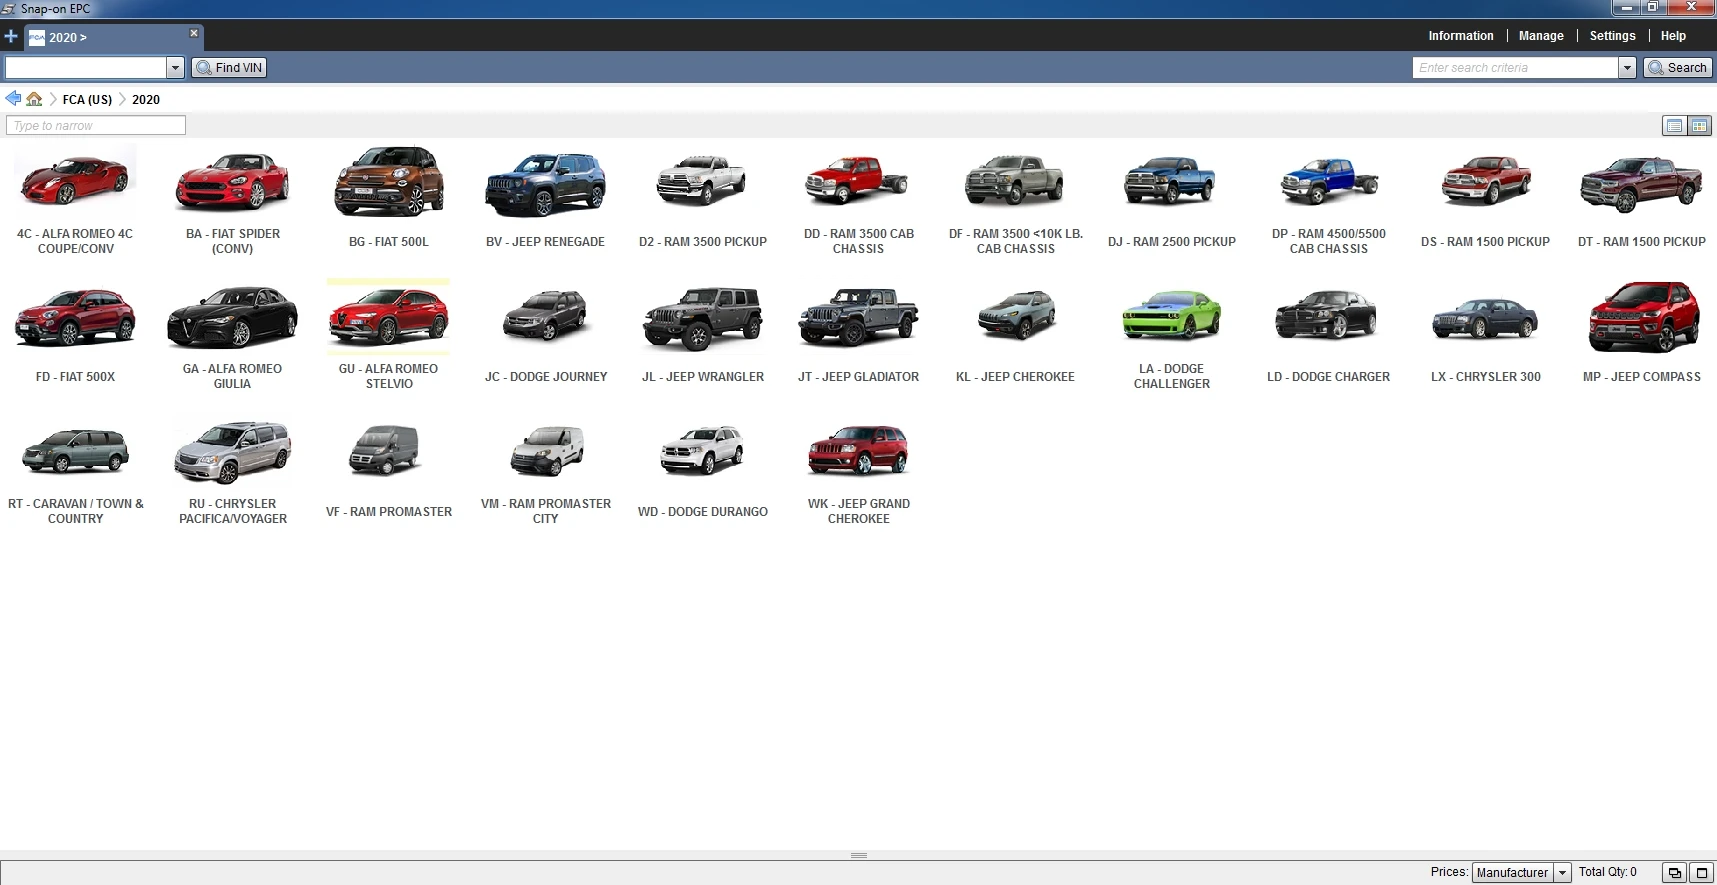
Task: Open the Prices Manufacturer dropdown
Action: pos(1562,873)
